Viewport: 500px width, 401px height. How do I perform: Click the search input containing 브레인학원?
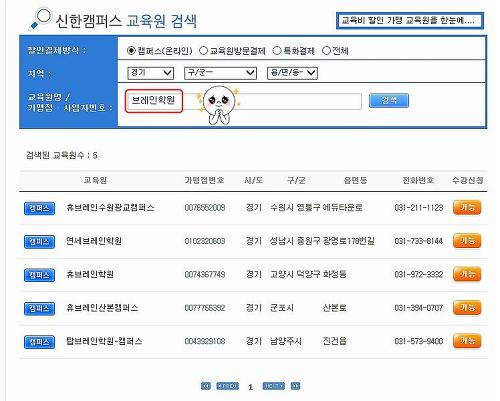(x=243, y=101)
